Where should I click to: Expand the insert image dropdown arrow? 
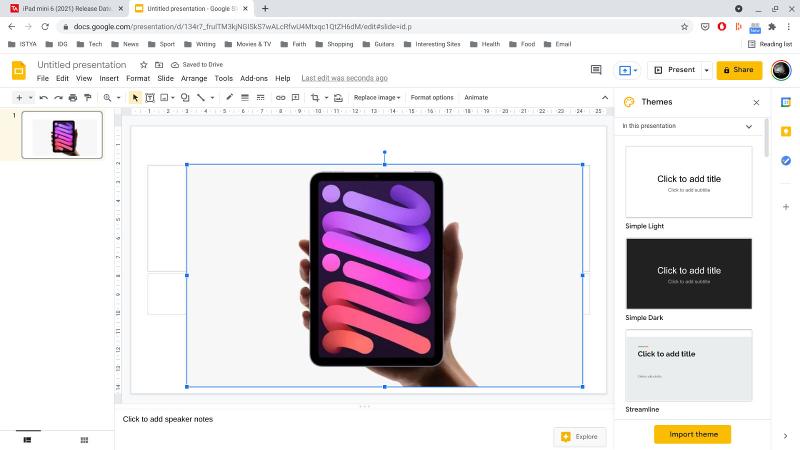pos(173,97)
